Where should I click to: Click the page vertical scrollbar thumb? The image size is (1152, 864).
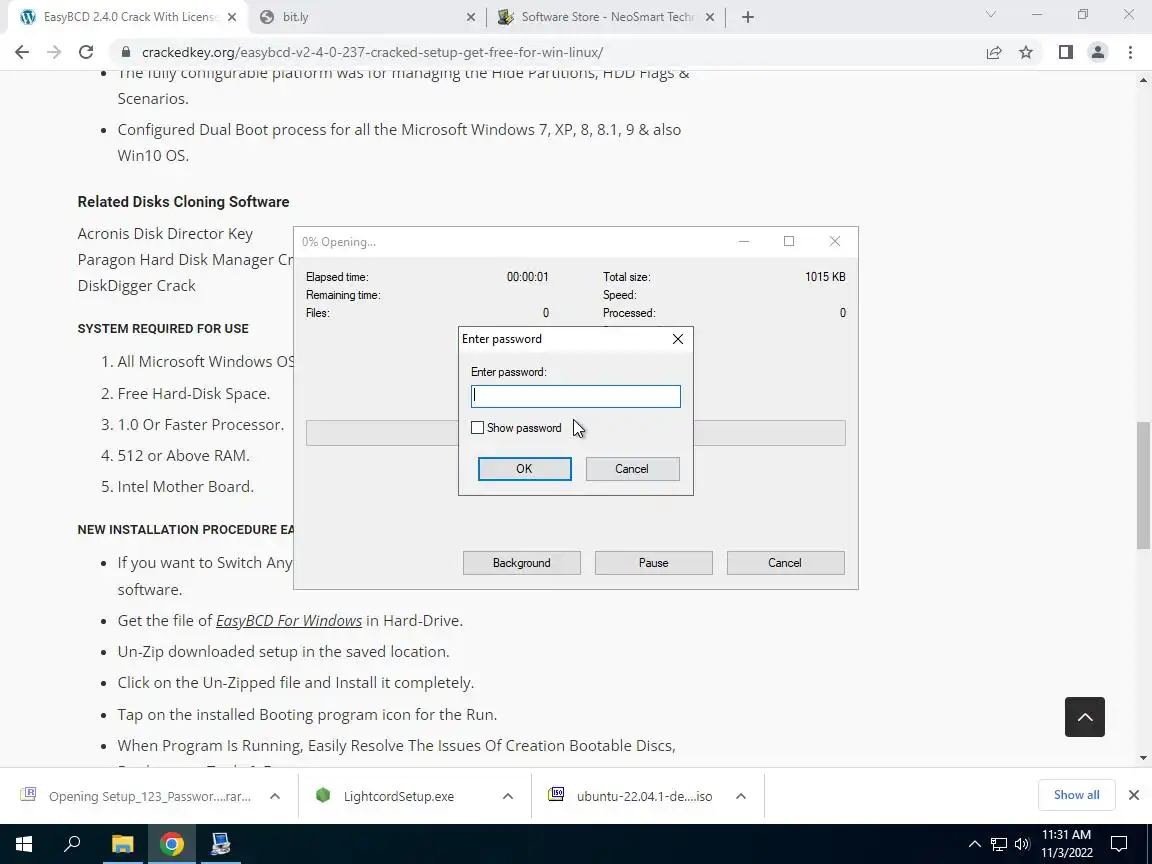[1143, 485]
